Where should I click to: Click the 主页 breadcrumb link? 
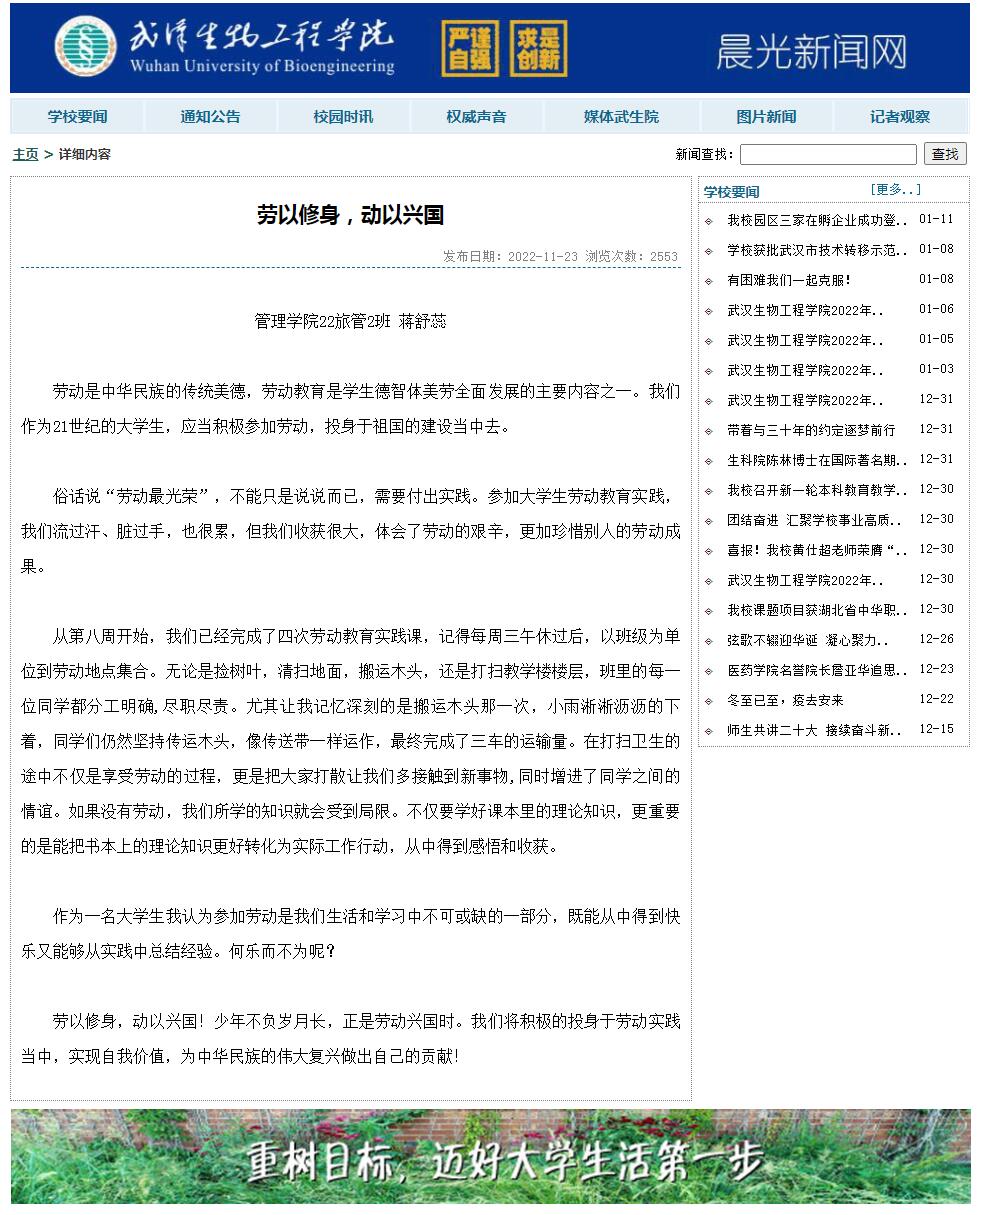tap(25, 154)
